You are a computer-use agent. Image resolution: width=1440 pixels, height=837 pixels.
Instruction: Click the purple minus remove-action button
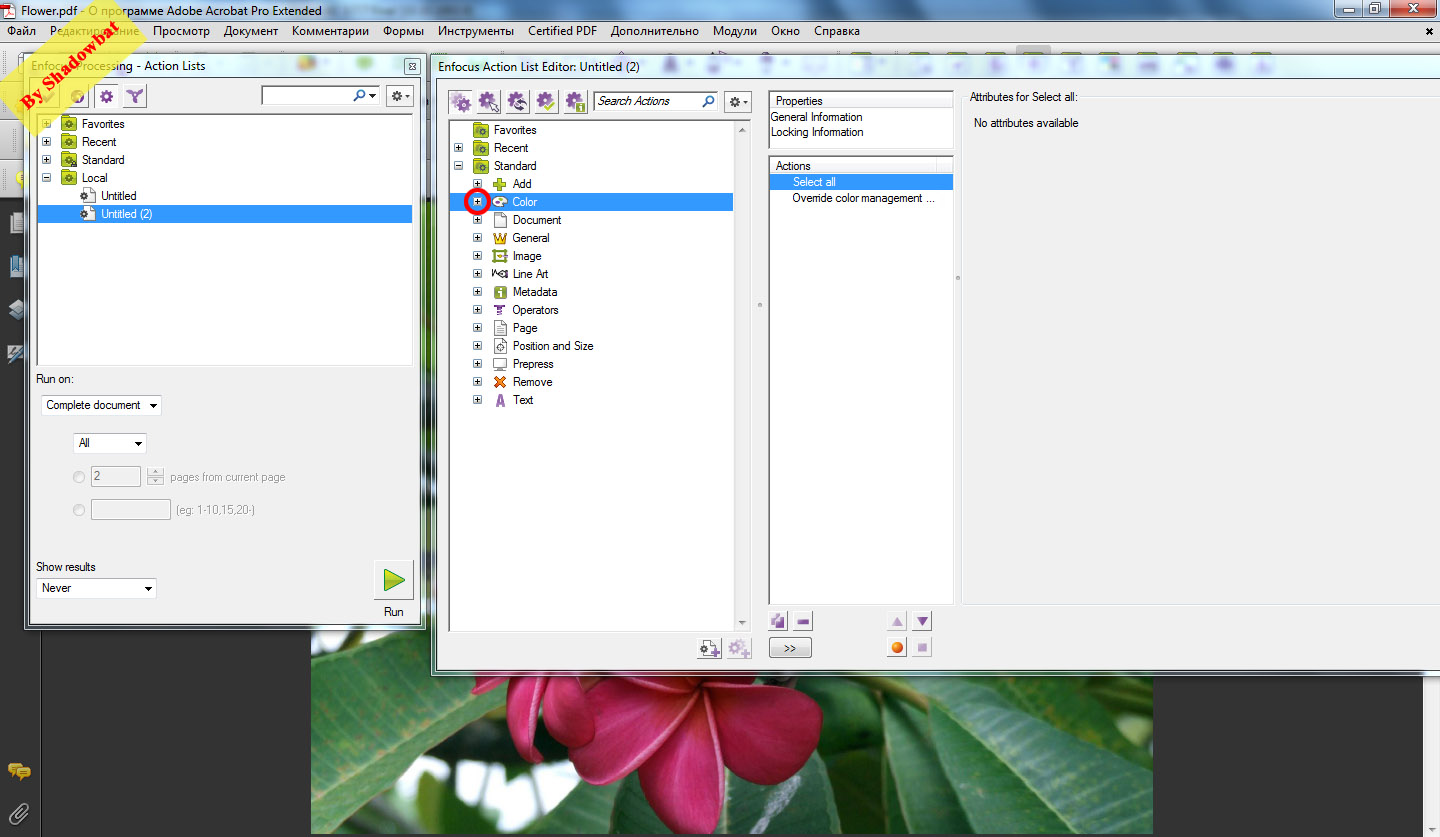point(803,621)
